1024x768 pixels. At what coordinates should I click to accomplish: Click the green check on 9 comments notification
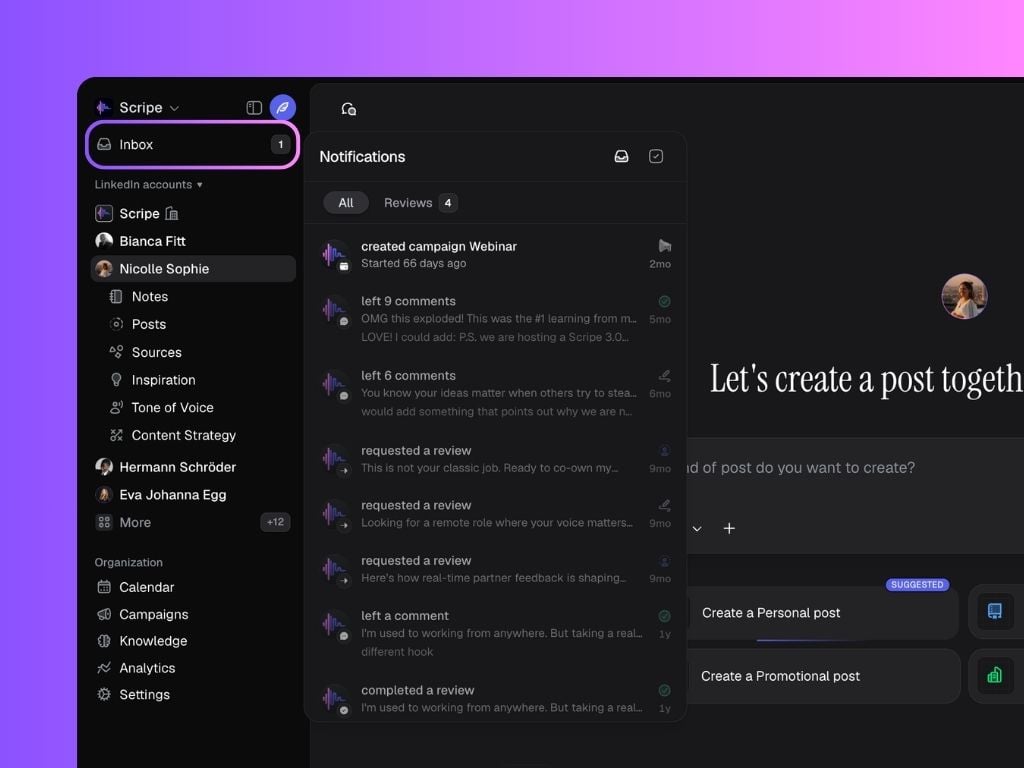[x=665, y=302]
